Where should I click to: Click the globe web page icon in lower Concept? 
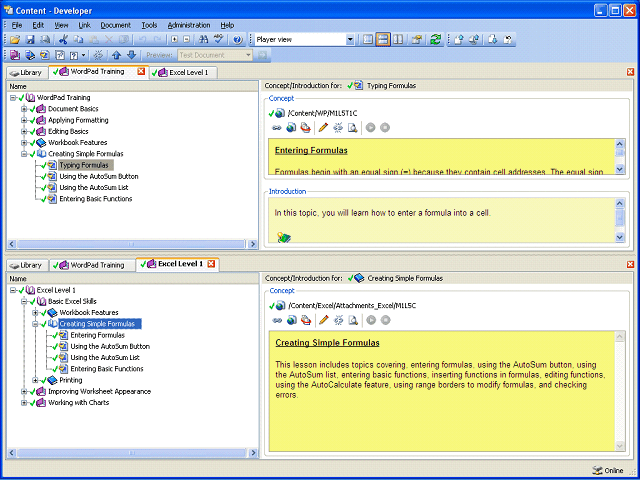[291, 320]
